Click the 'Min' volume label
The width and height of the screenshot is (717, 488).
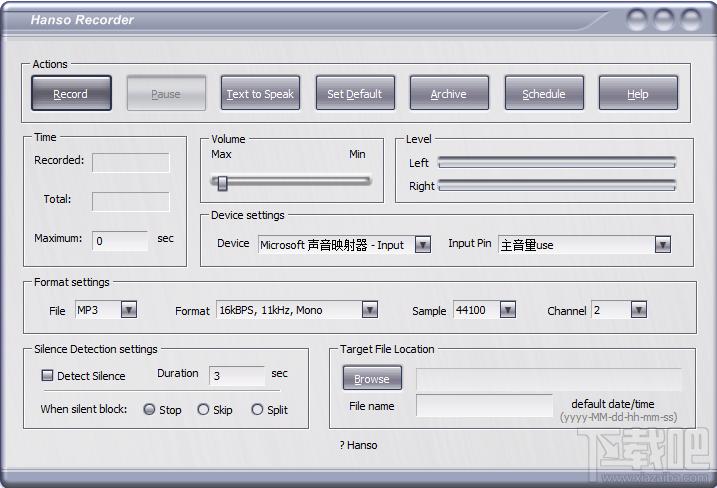coord(357,154)
